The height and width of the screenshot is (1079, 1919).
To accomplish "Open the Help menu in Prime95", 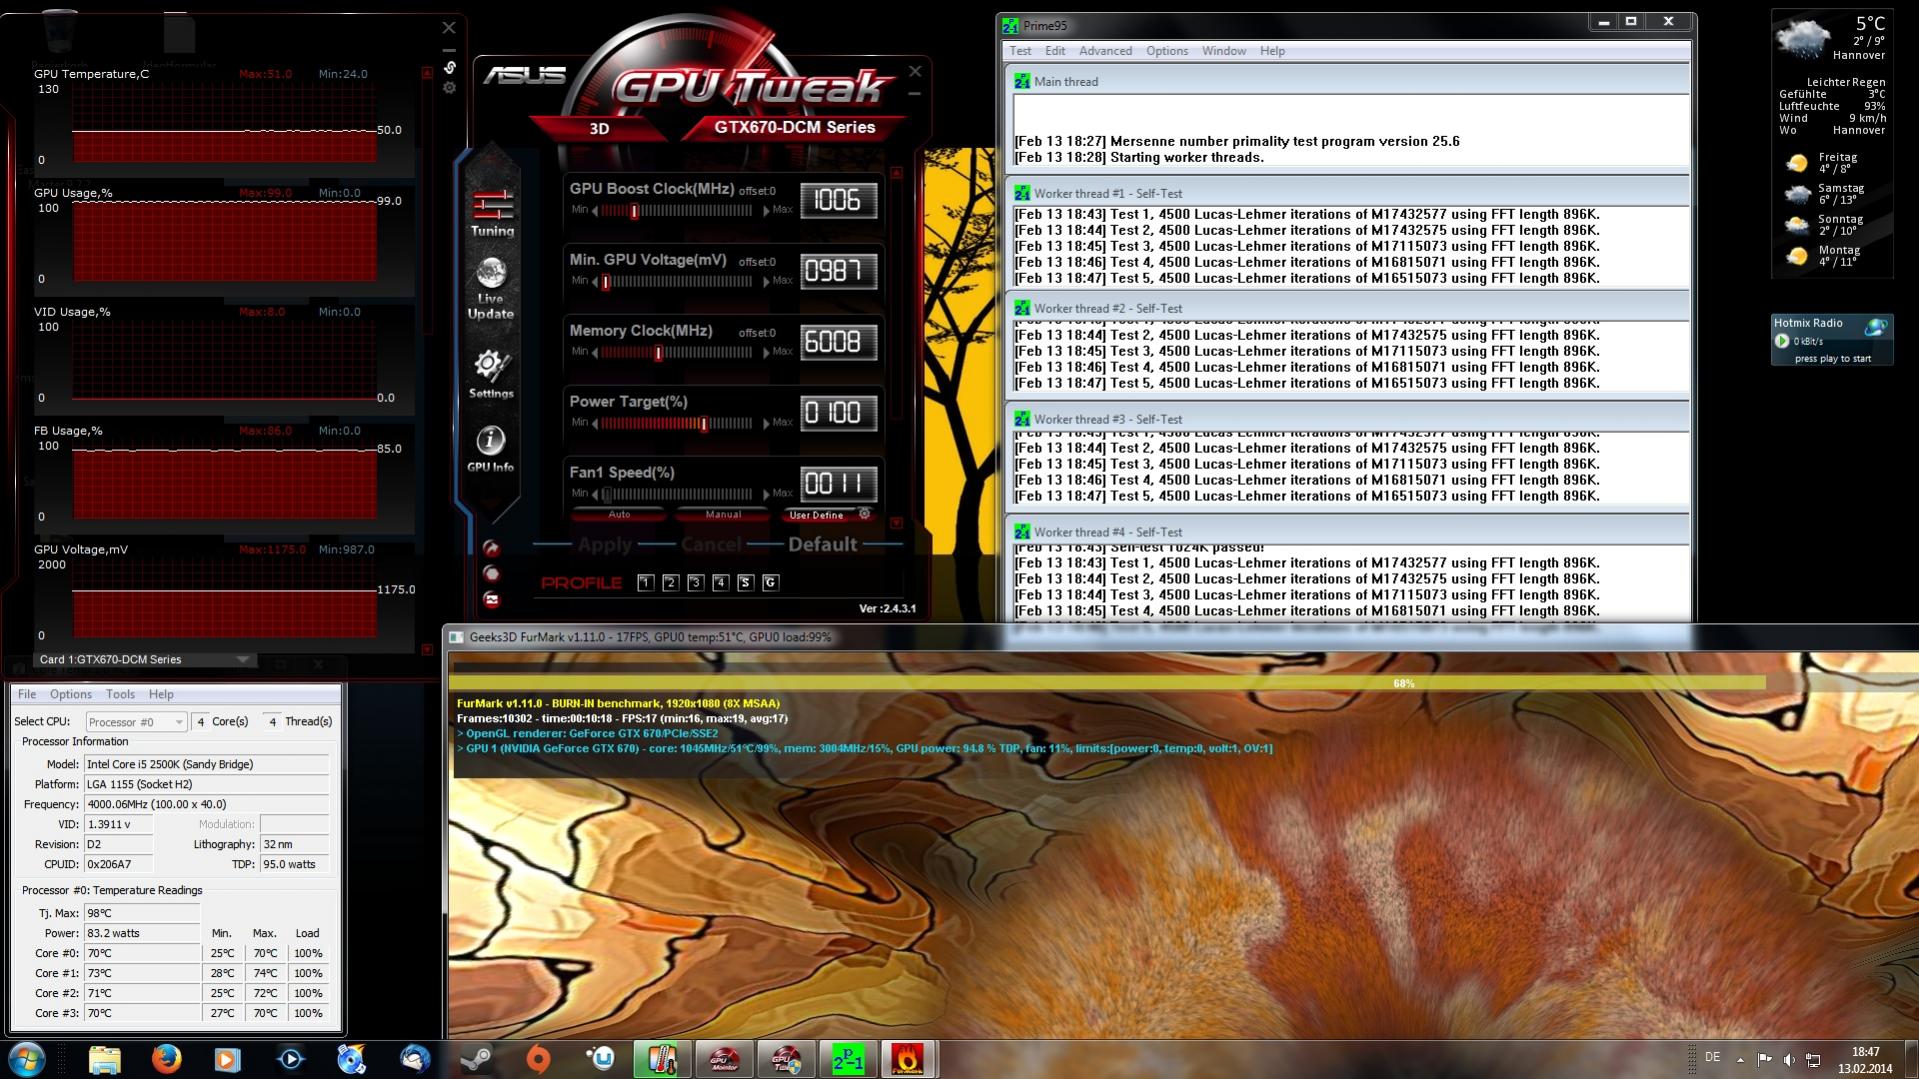I will pos(1272,51).
